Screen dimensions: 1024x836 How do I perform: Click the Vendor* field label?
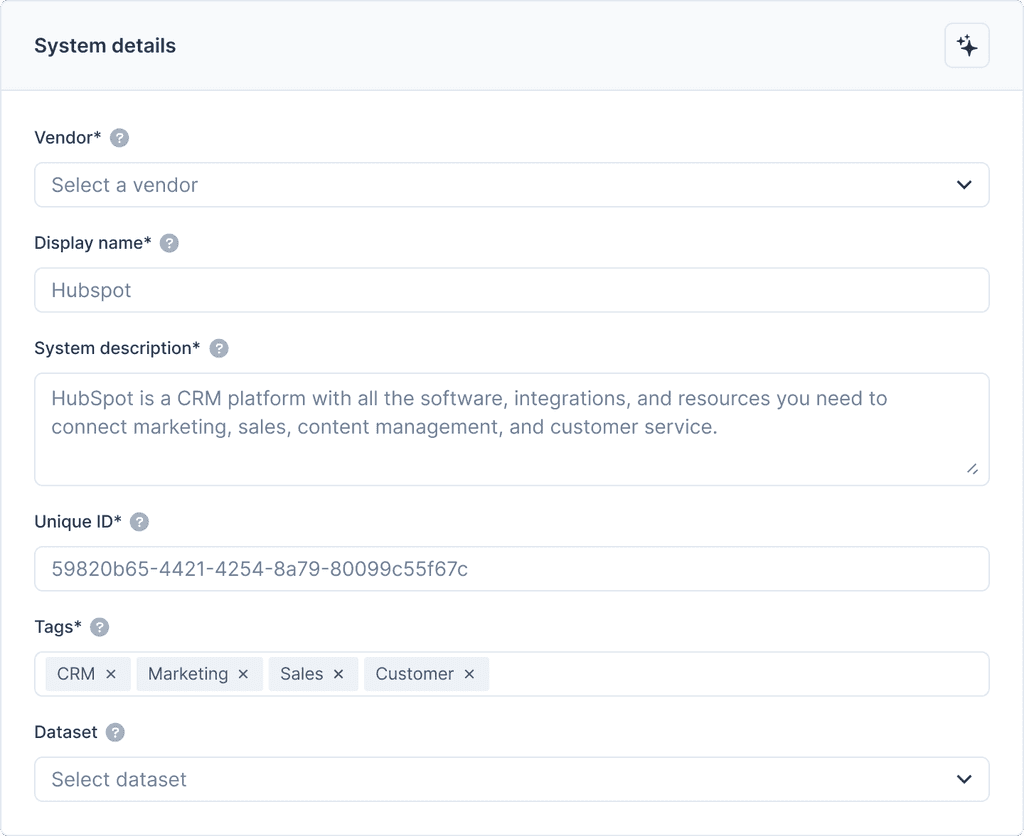[68, 138]
